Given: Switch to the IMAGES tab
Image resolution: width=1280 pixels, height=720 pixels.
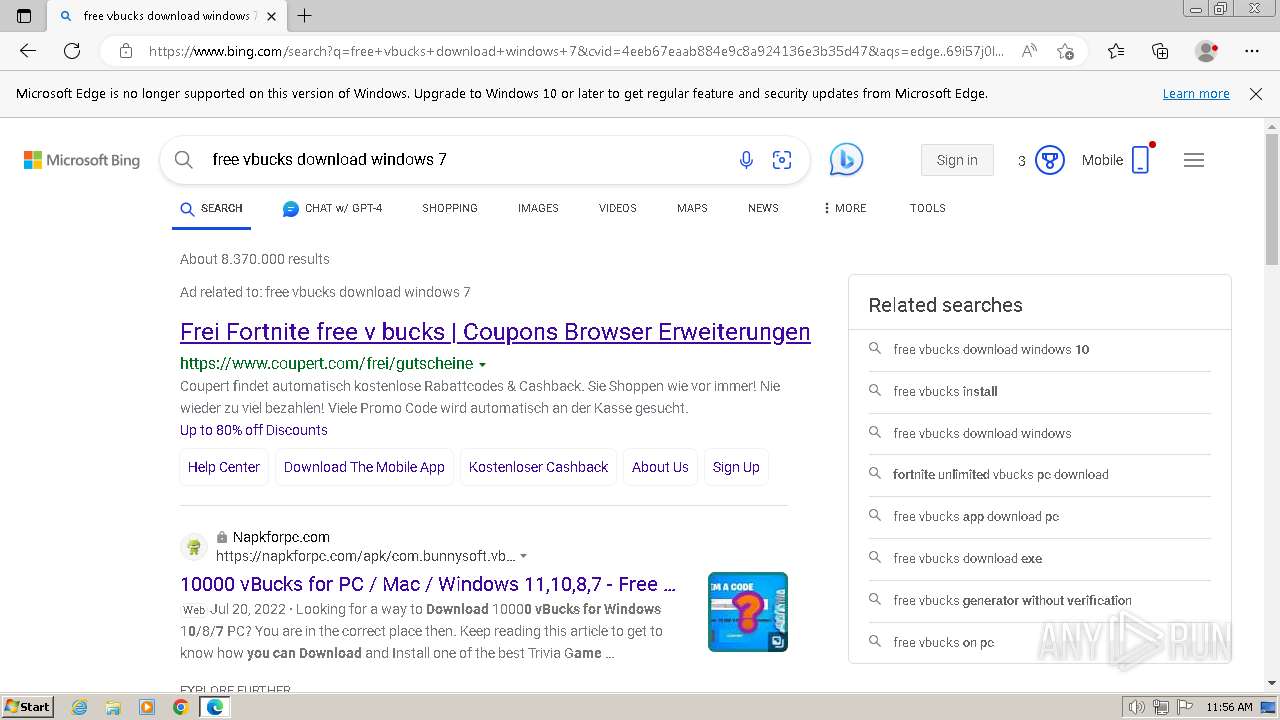Looking at the screenshot, I should (x=538, y=208).
